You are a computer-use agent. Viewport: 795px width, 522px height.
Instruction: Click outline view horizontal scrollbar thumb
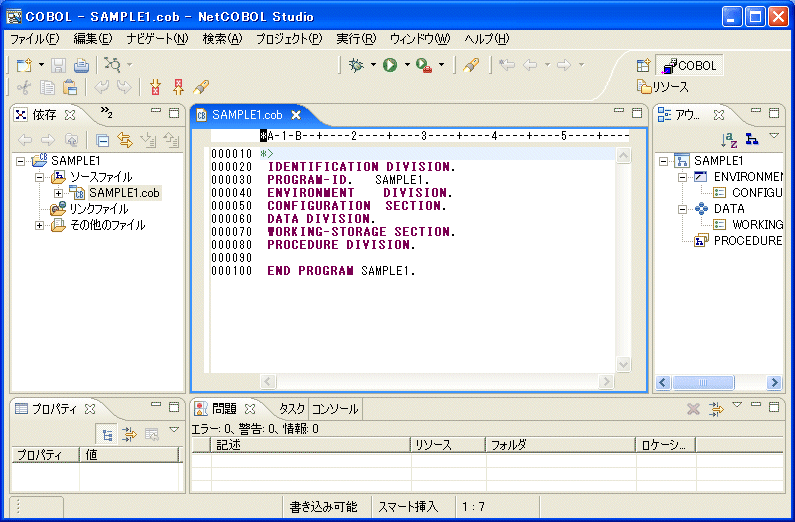coord(703,383)
